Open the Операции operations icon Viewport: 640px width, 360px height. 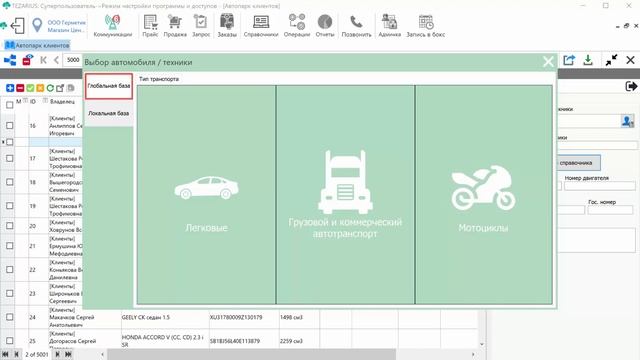coord(297,26)
